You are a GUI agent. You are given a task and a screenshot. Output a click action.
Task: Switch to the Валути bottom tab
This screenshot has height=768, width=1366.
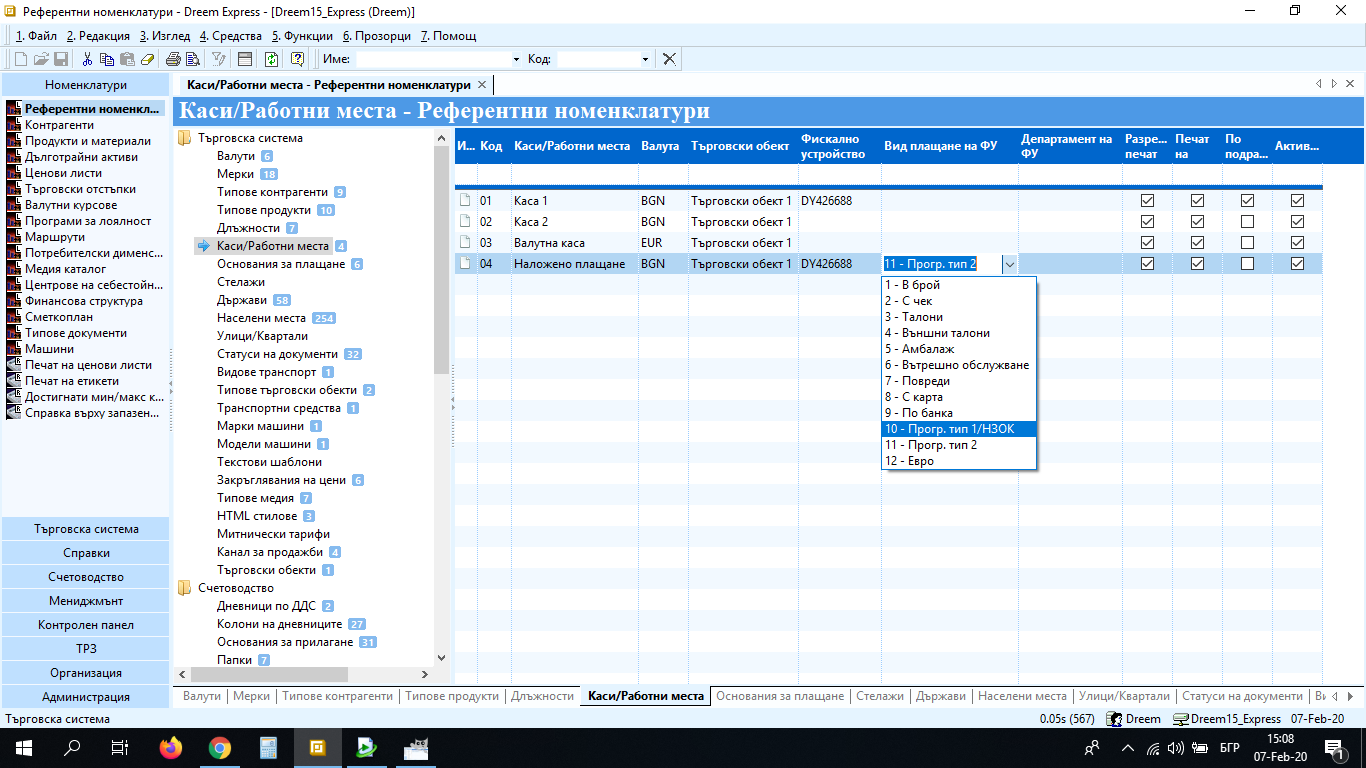click(x=202, y=696)
